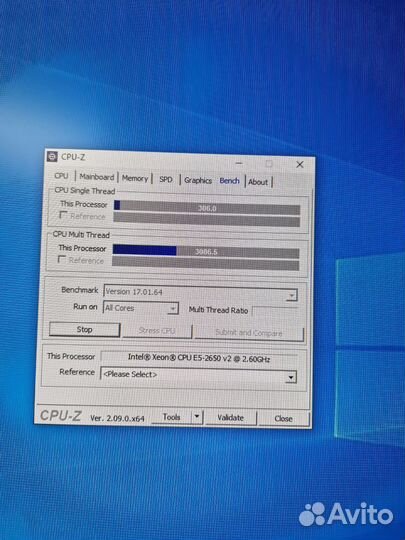Click the multi thread score bar 3006.5
The image size is (405, 540).
click(206, 251)
